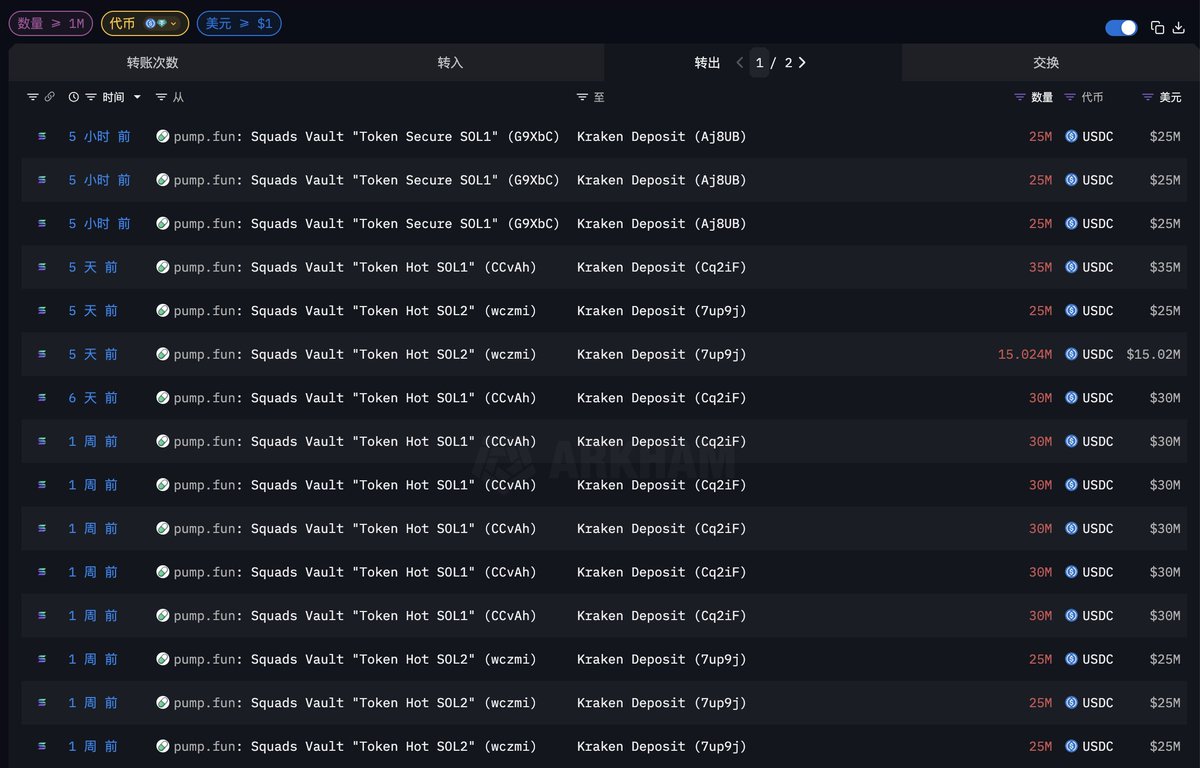1200x768 pixels.
Task: Click the download icon to export transfers
Action: pyautogui.click(x=1178, y=28)
